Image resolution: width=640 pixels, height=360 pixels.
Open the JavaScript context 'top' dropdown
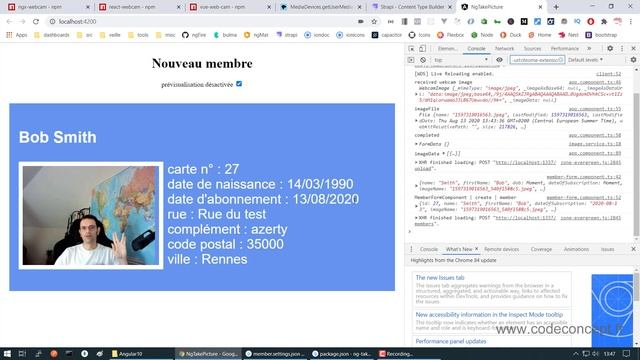pyautogui.click(x=461, y=60)
